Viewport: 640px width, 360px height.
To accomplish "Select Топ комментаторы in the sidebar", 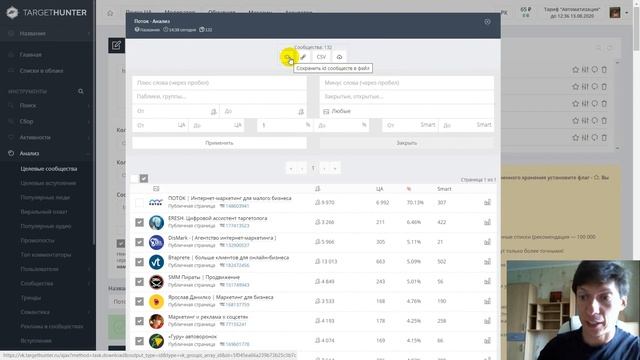I will pos(46,255).
